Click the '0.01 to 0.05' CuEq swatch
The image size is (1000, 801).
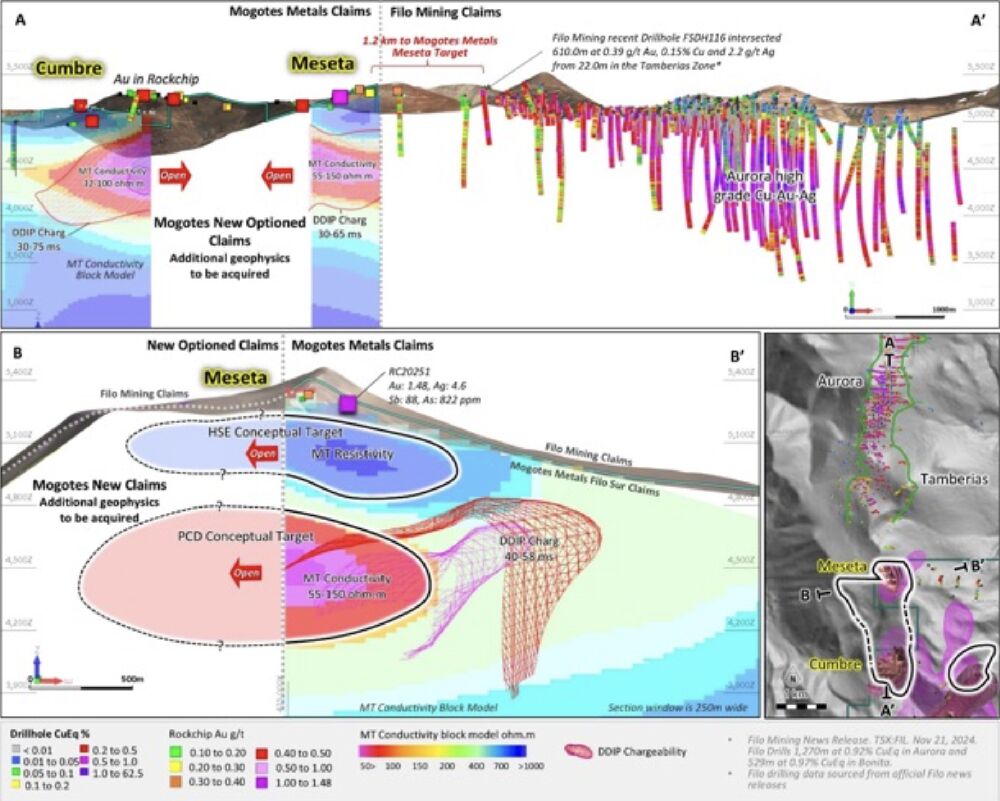coord(16,761)
